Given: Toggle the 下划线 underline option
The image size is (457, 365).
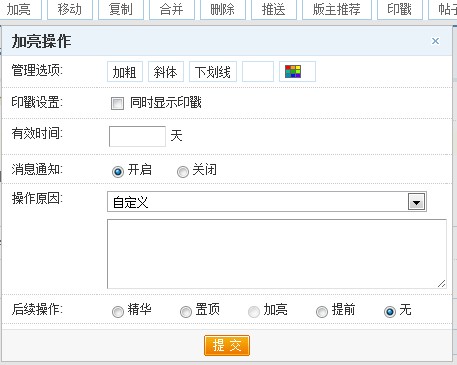Looking at the screenshot, I should [x=213, y=72].
